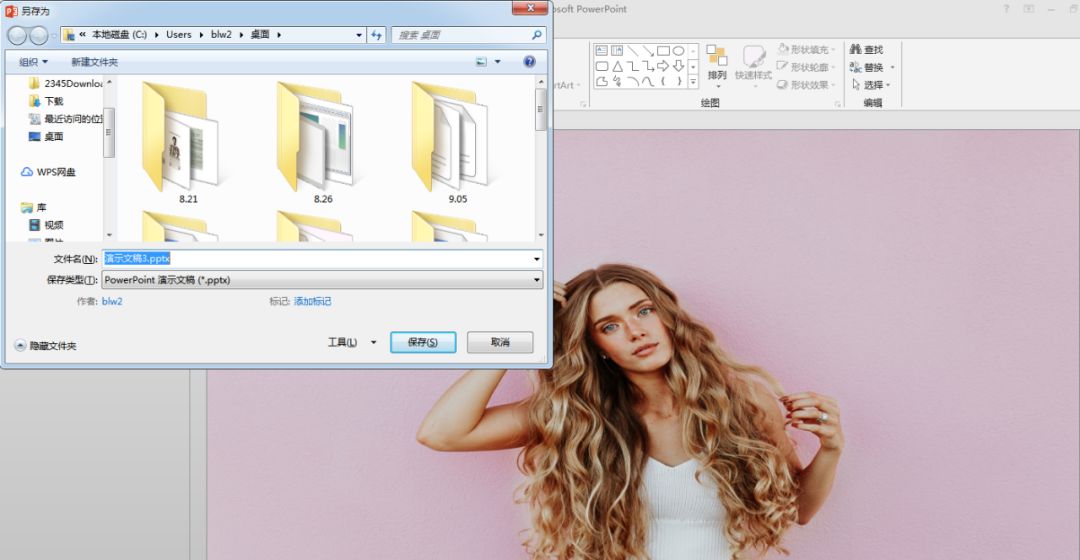The image size is (1080, 560).
Task: Select the oval shape in shapes gallery
Action: pyautogui.click(x=678, y=51)
